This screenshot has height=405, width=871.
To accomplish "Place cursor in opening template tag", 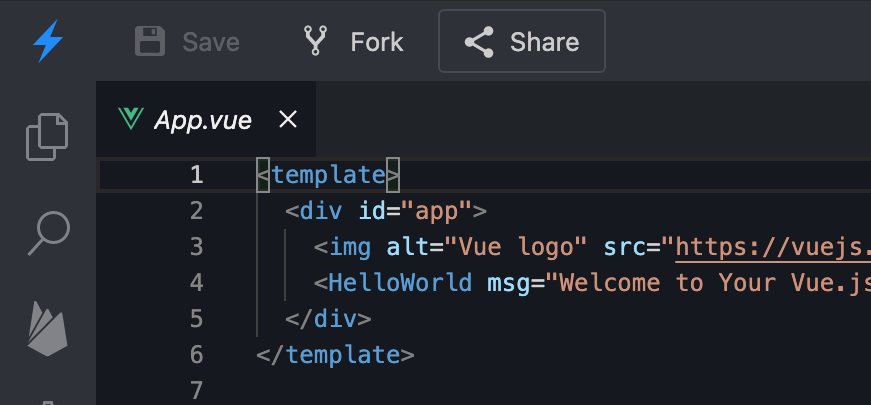I will point(328,175).
